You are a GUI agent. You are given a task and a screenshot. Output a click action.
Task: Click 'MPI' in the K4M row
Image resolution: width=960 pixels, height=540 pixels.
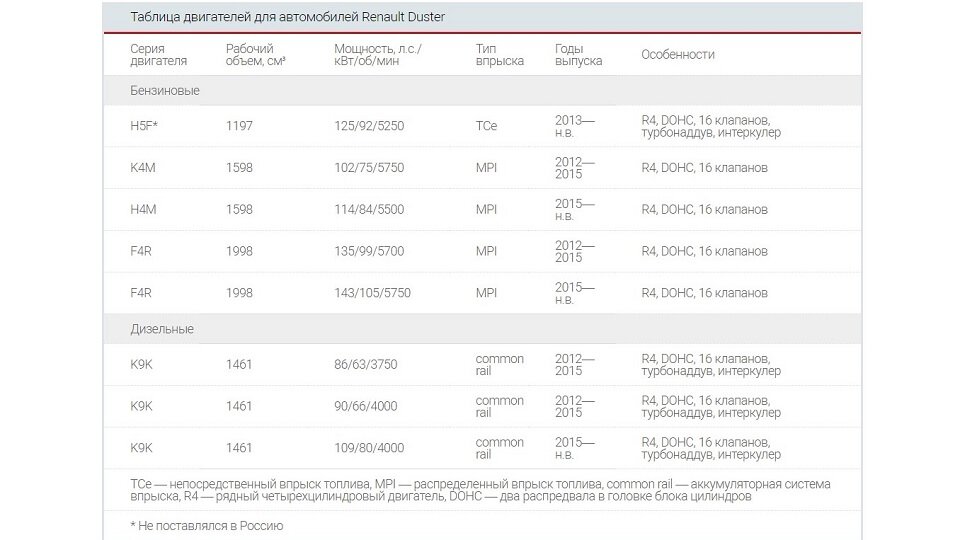coord(486,168)
